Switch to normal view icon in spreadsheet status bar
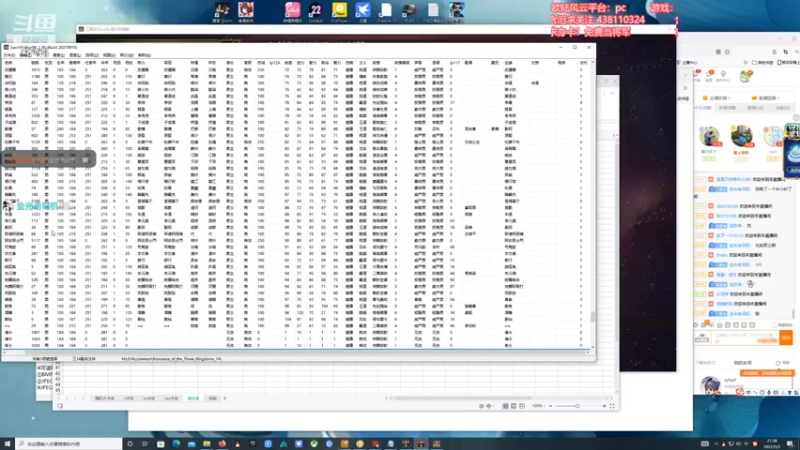Viewport: 800px width, 450px height. (x=505, y=406)
